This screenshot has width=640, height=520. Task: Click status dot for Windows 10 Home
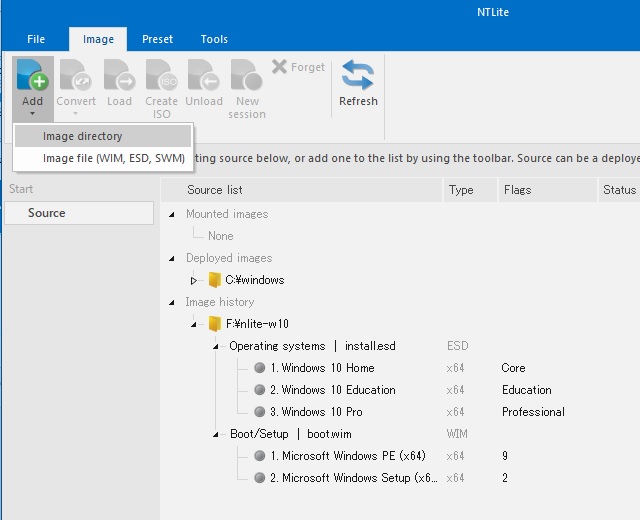(x=260, y=368)
